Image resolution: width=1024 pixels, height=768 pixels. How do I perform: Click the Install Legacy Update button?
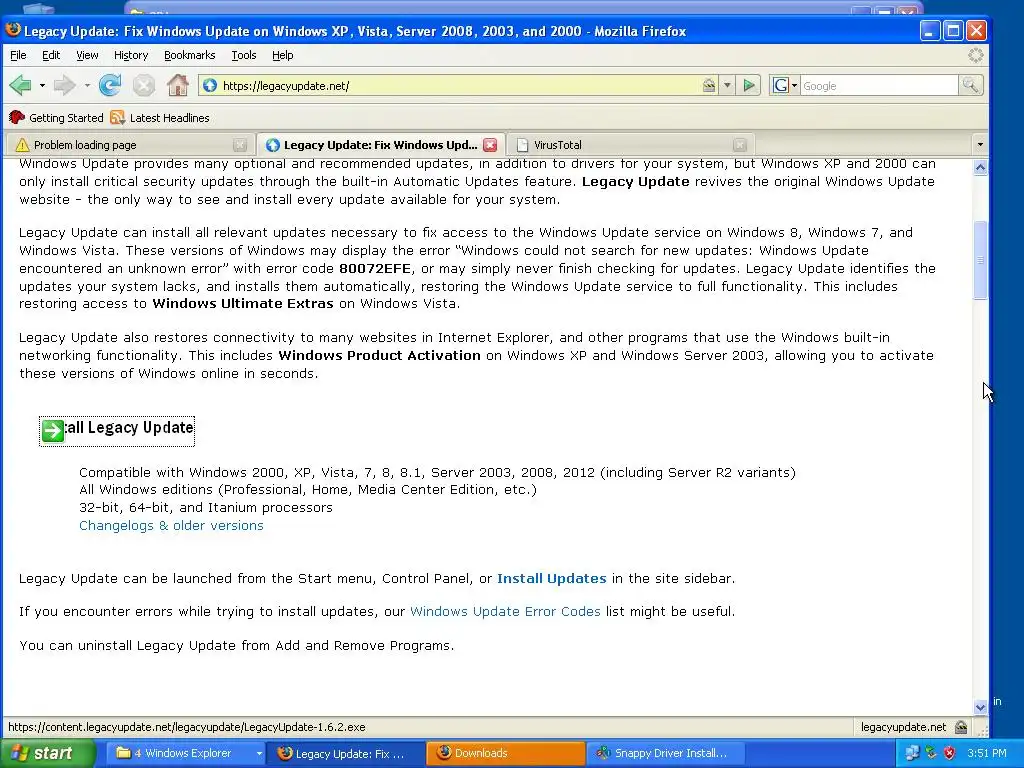[x=117, y=431]
